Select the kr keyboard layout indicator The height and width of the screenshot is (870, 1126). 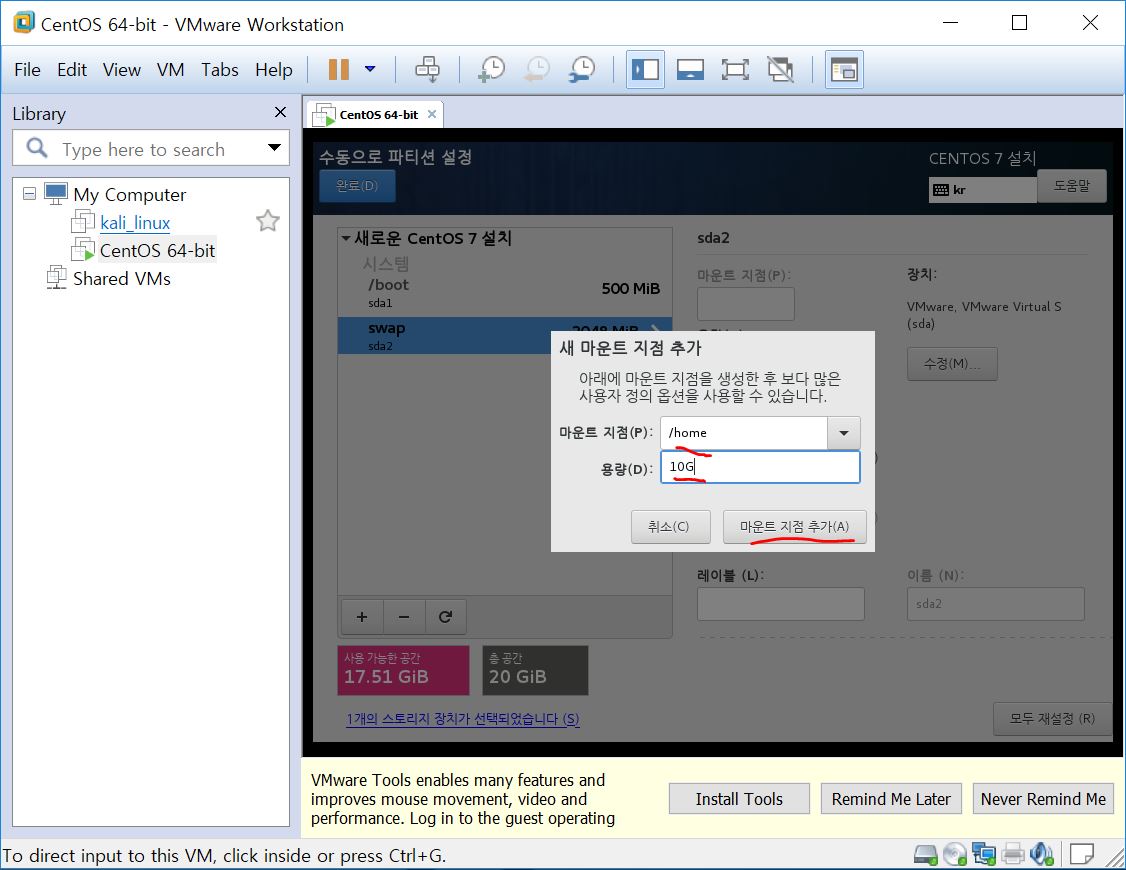pyautogui.click(x=982, y=190)
